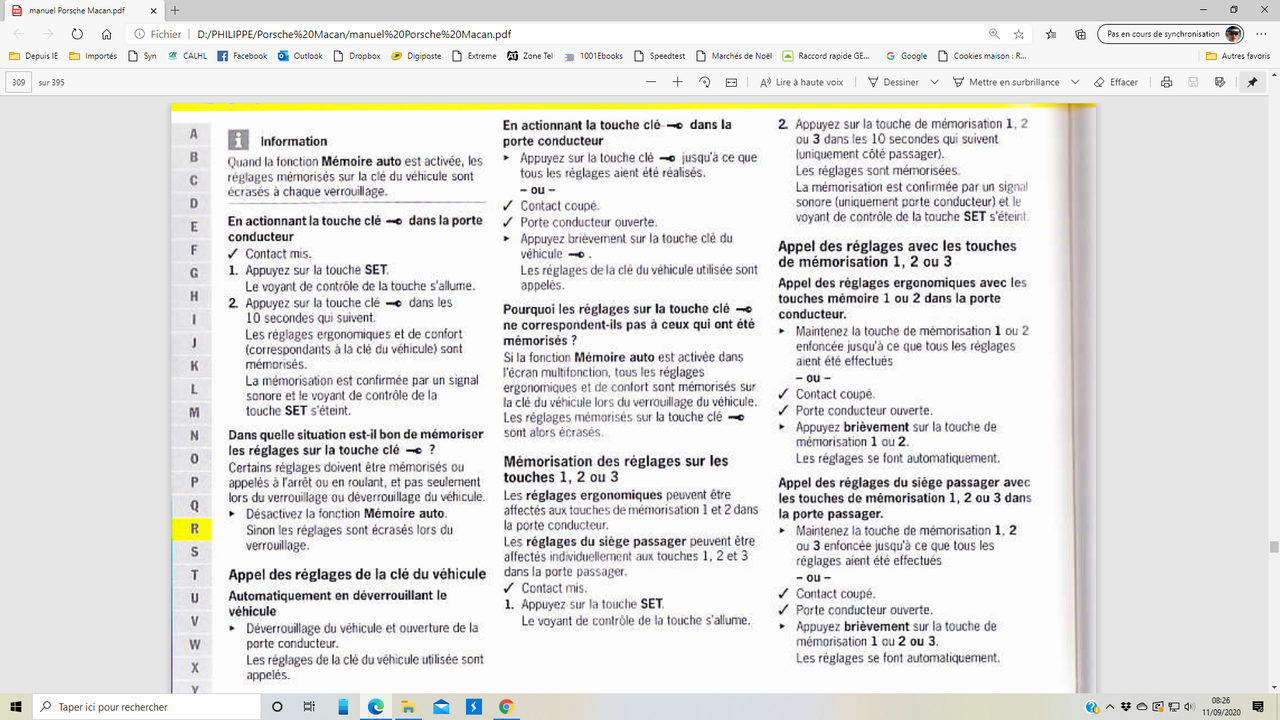Click index letter R highlighted in yellow
The height and width of the screenshot is (720, 1280).
[x=194, y=528]
